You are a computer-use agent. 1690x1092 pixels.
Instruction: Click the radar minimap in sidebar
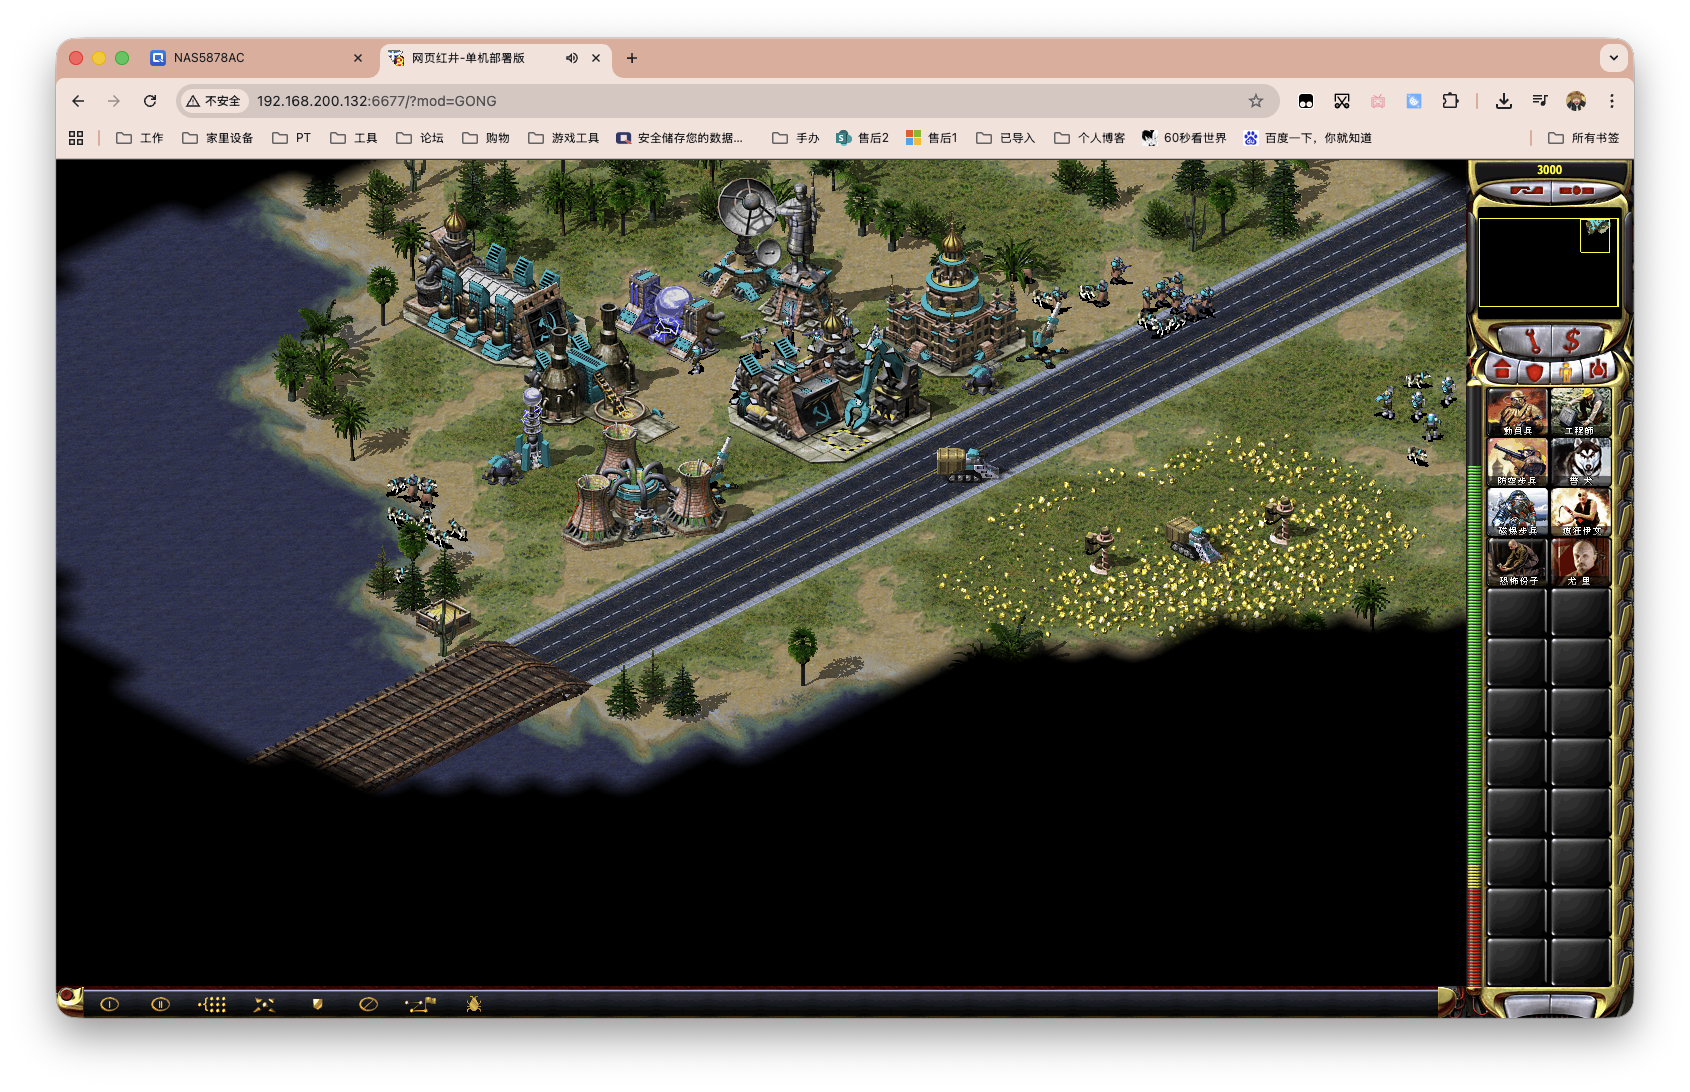1548,262
